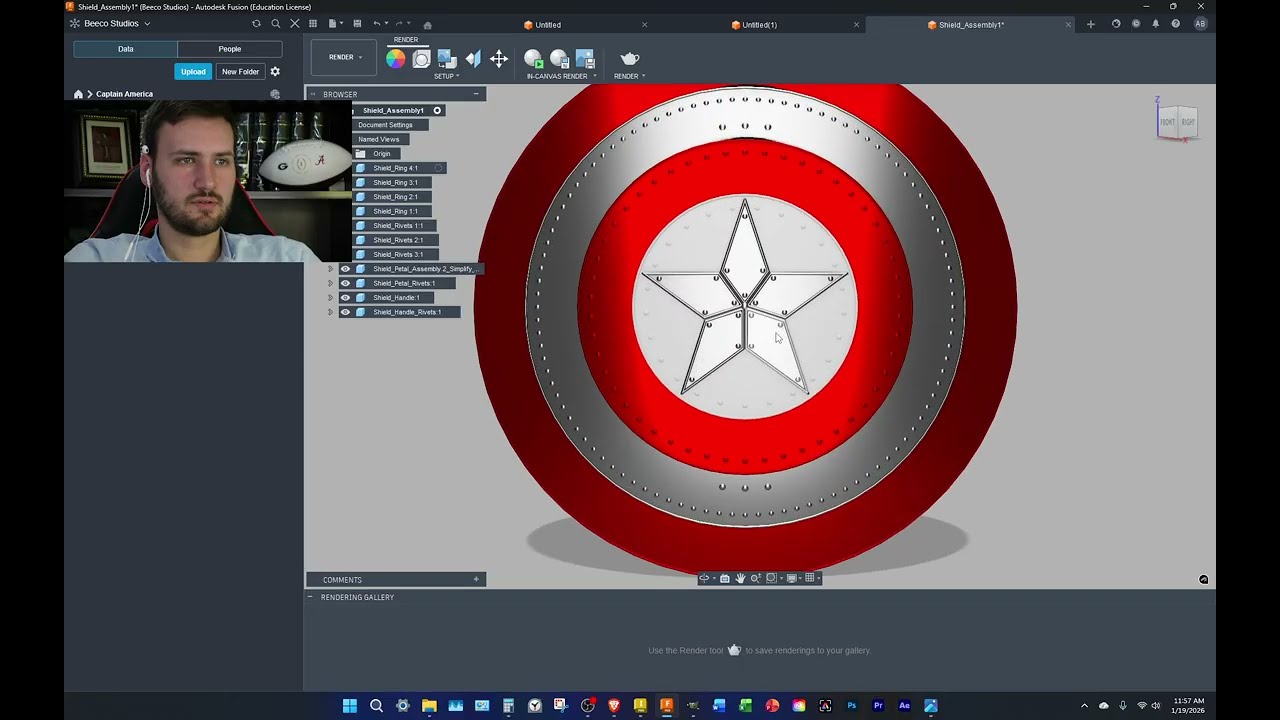Capture Image from canvas
This screenshot has height=720, width=1280.
click(585, 59)
